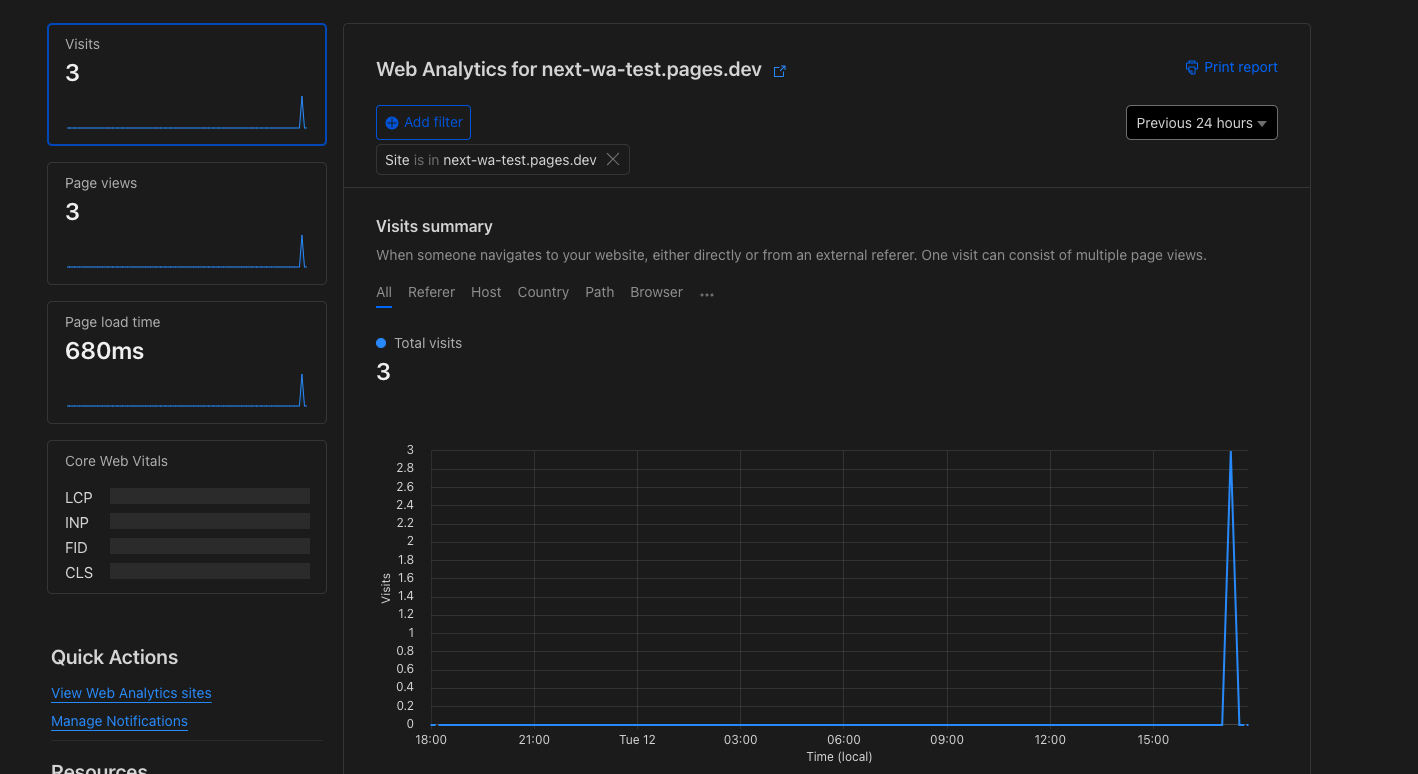Toggle the Total visits series visibility
1418x774 pixels.
point(418,342)
